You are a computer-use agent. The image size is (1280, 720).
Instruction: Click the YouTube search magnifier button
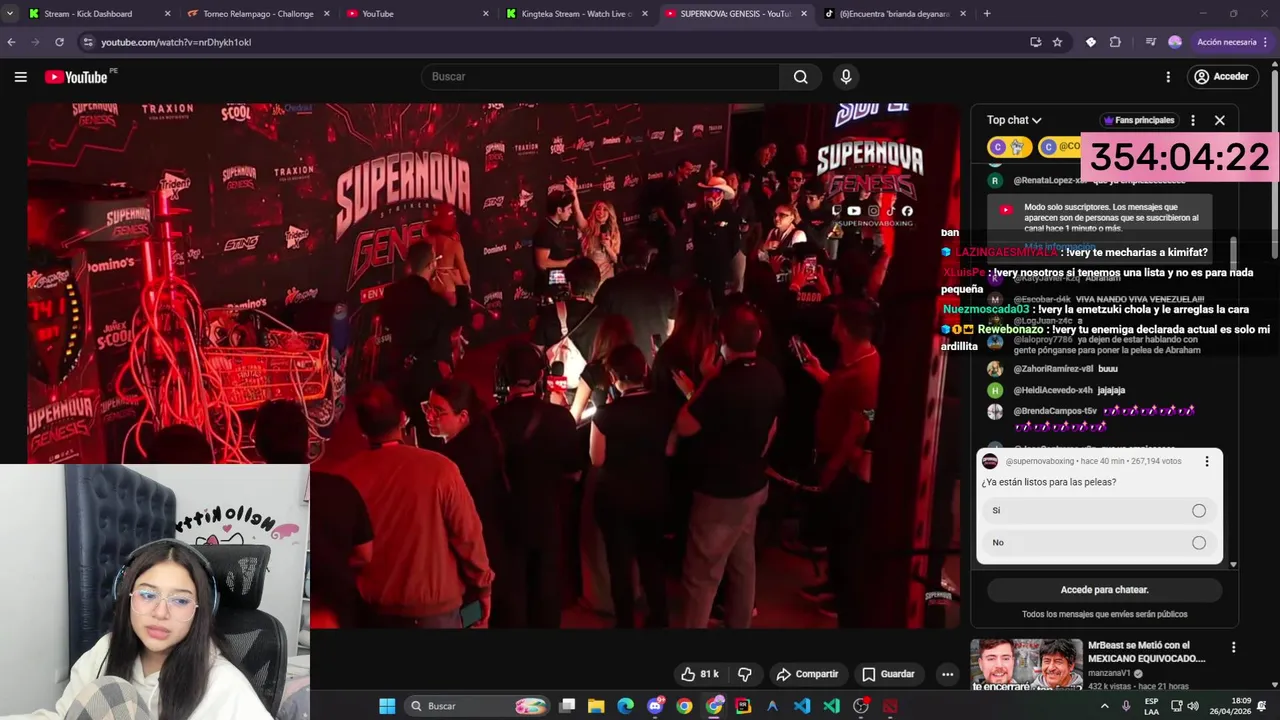(x=800, y=77)
